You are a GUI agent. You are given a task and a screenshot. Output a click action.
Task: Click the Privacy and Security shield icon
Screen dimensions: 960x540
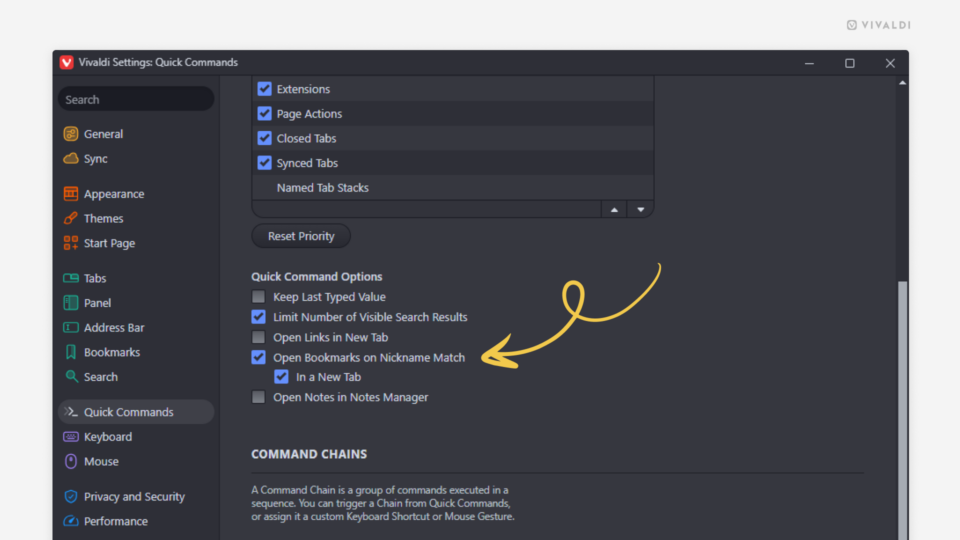(71, 496)
